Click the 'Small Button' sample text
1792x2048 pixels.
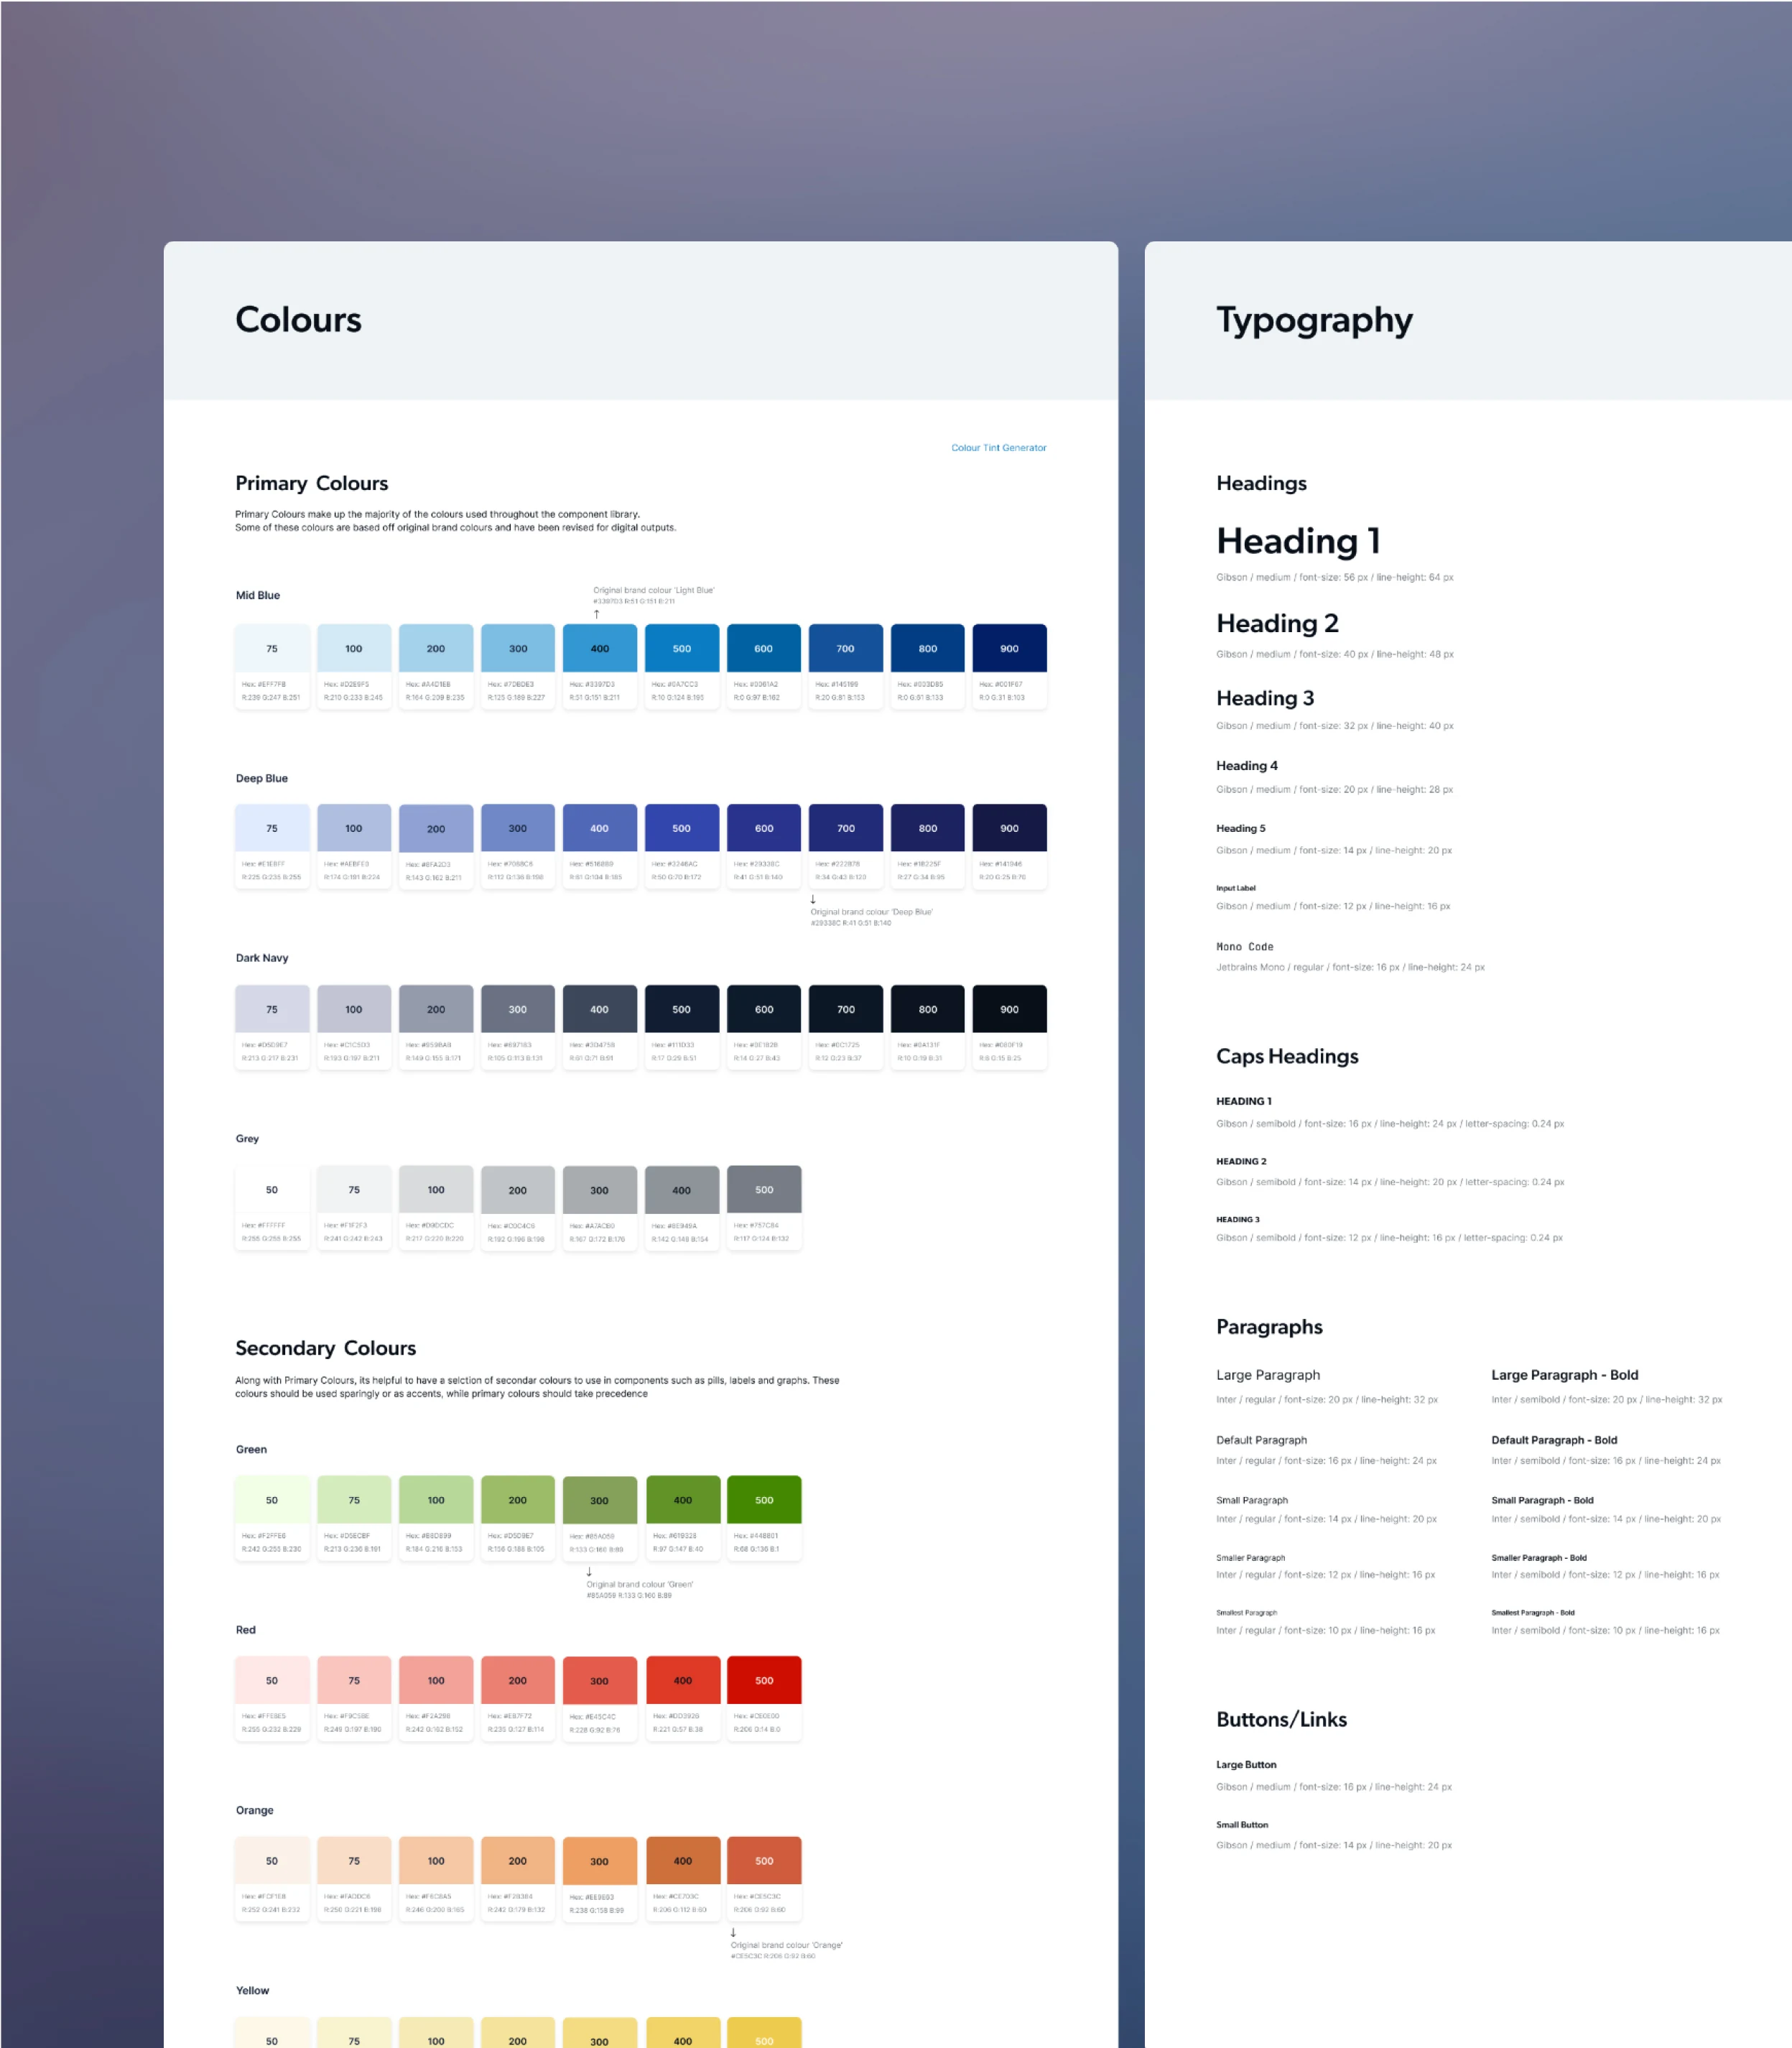(x=1242, y=1825)
